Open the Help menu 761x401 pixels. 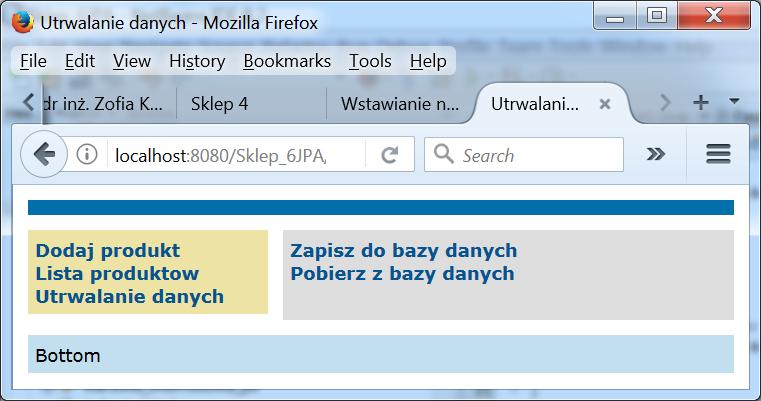(x=428, y=61)
